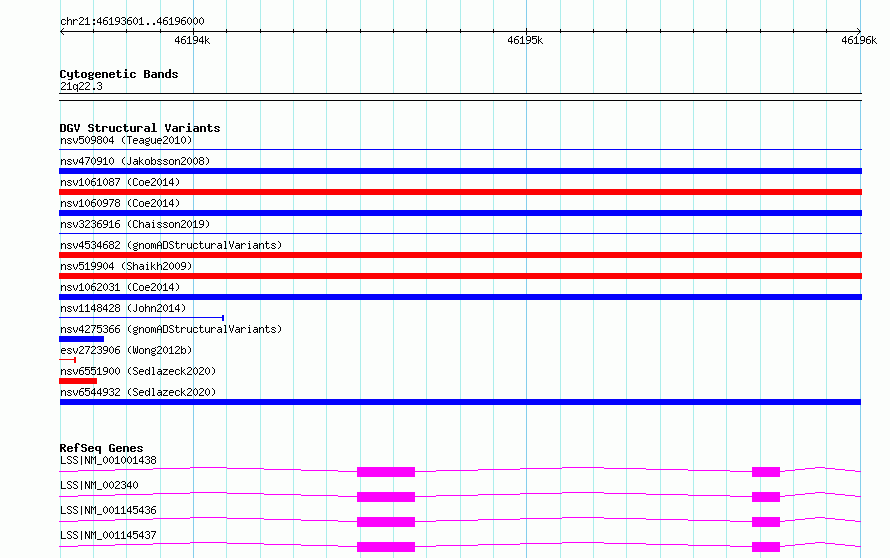Click the large magenta exon of LSS|NM_002340
The width and height of the screenshot is (890, 558).
coord(386,497)
